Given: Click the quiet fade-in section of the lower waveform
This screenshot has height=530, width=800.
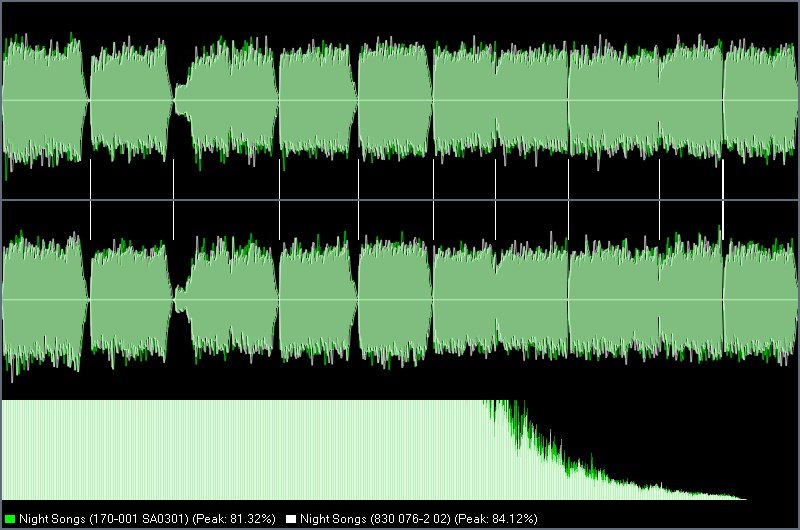Looking at the screenshot, I should coord(182,300).
